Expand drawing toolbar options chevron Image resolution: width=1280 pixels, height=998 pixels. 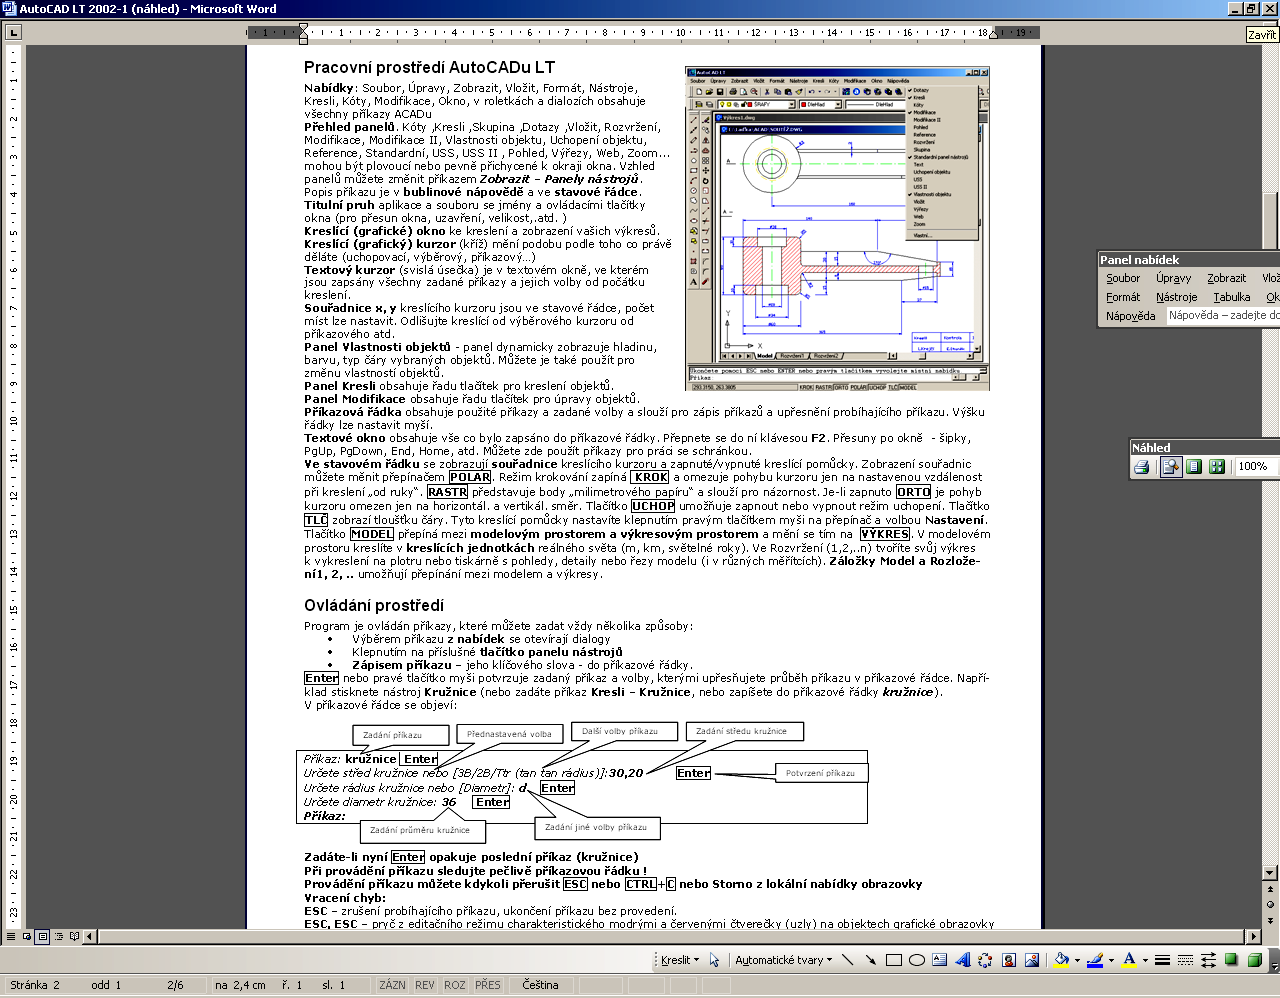coord(1273,961)
